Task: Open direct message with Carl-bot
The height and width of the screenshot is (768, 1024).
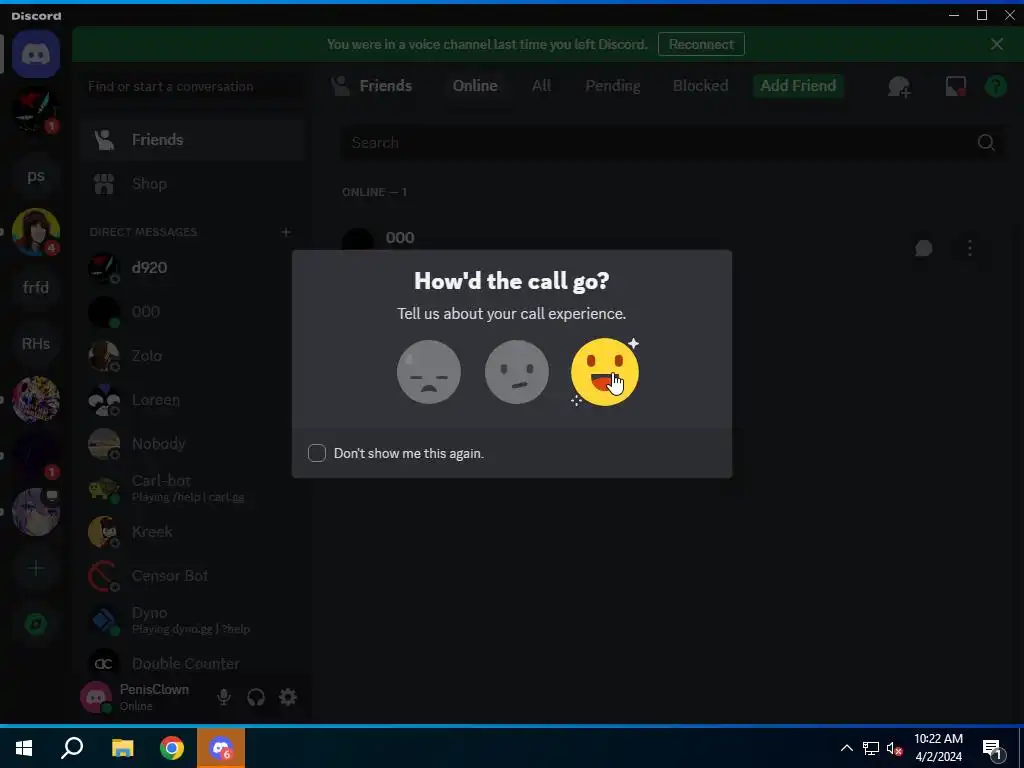Action: tap(193, 488)
